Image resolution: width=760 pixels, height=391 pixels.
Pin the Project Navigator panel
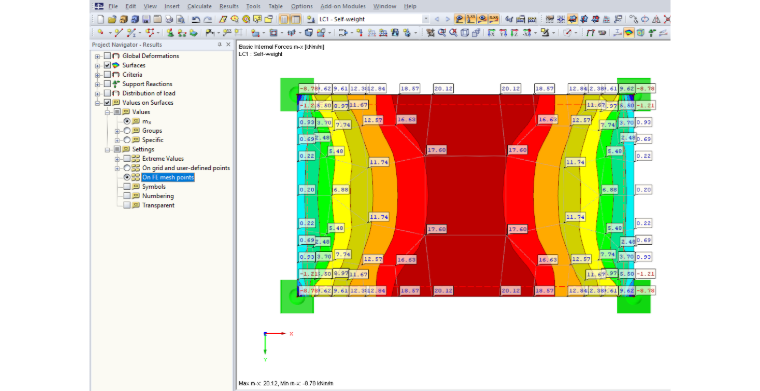point(219,45)
